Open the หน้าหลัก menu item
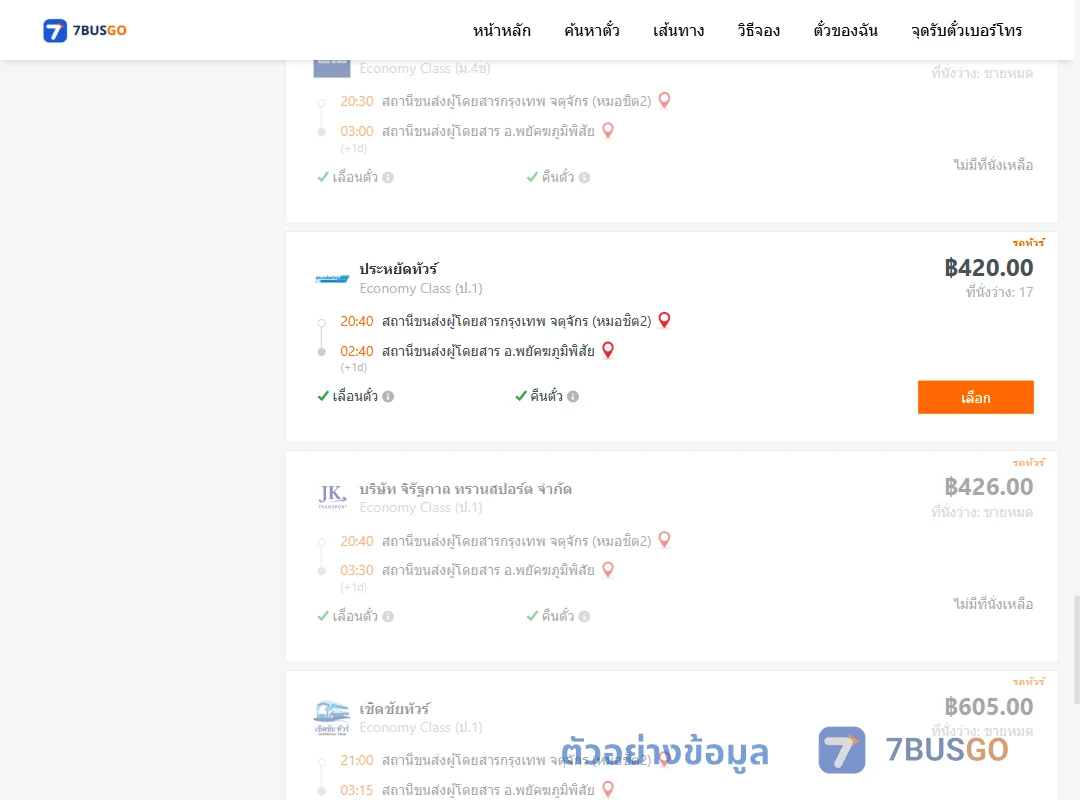The height and width of the screenshot is (800, 1080). [x=501, y=30]
